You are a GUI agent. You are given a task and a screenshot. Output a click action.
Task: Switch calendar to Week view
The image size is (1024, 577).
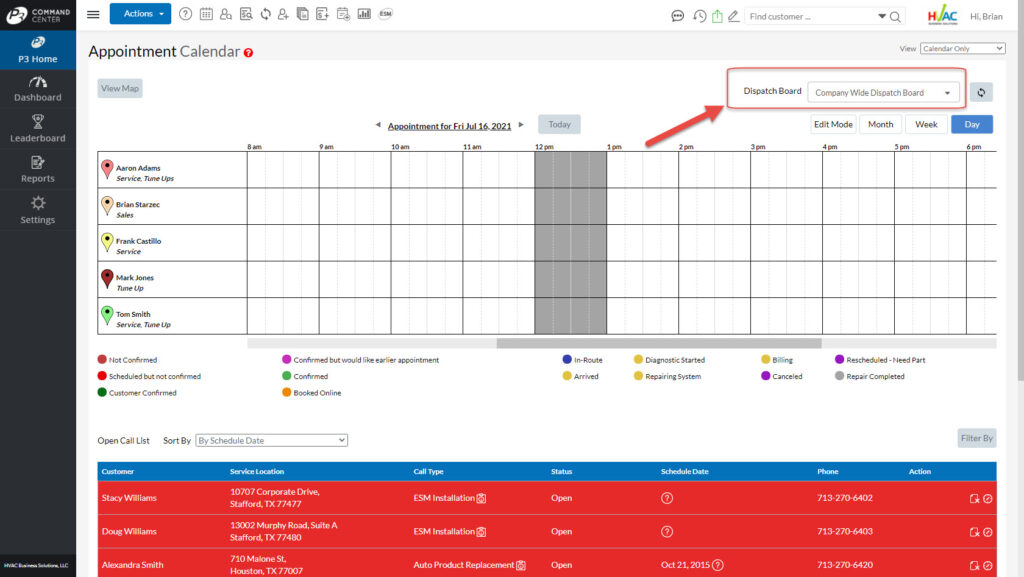(x=926, y=124)
